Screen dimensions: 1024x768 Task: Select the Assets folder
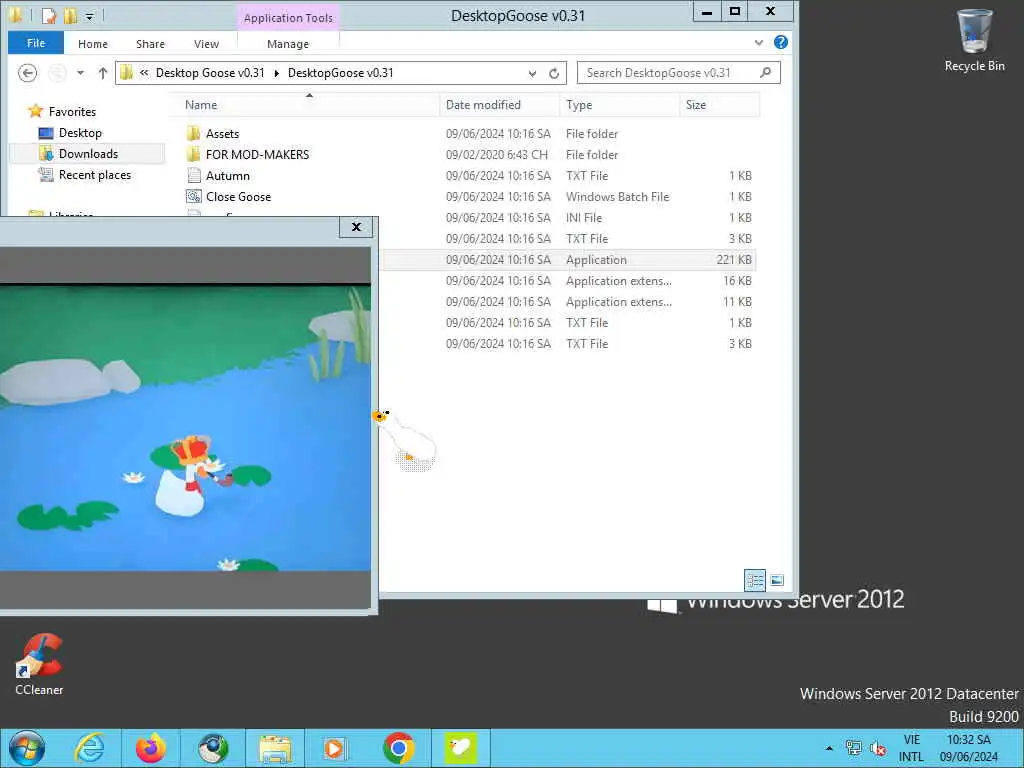(x=223, y=133)
